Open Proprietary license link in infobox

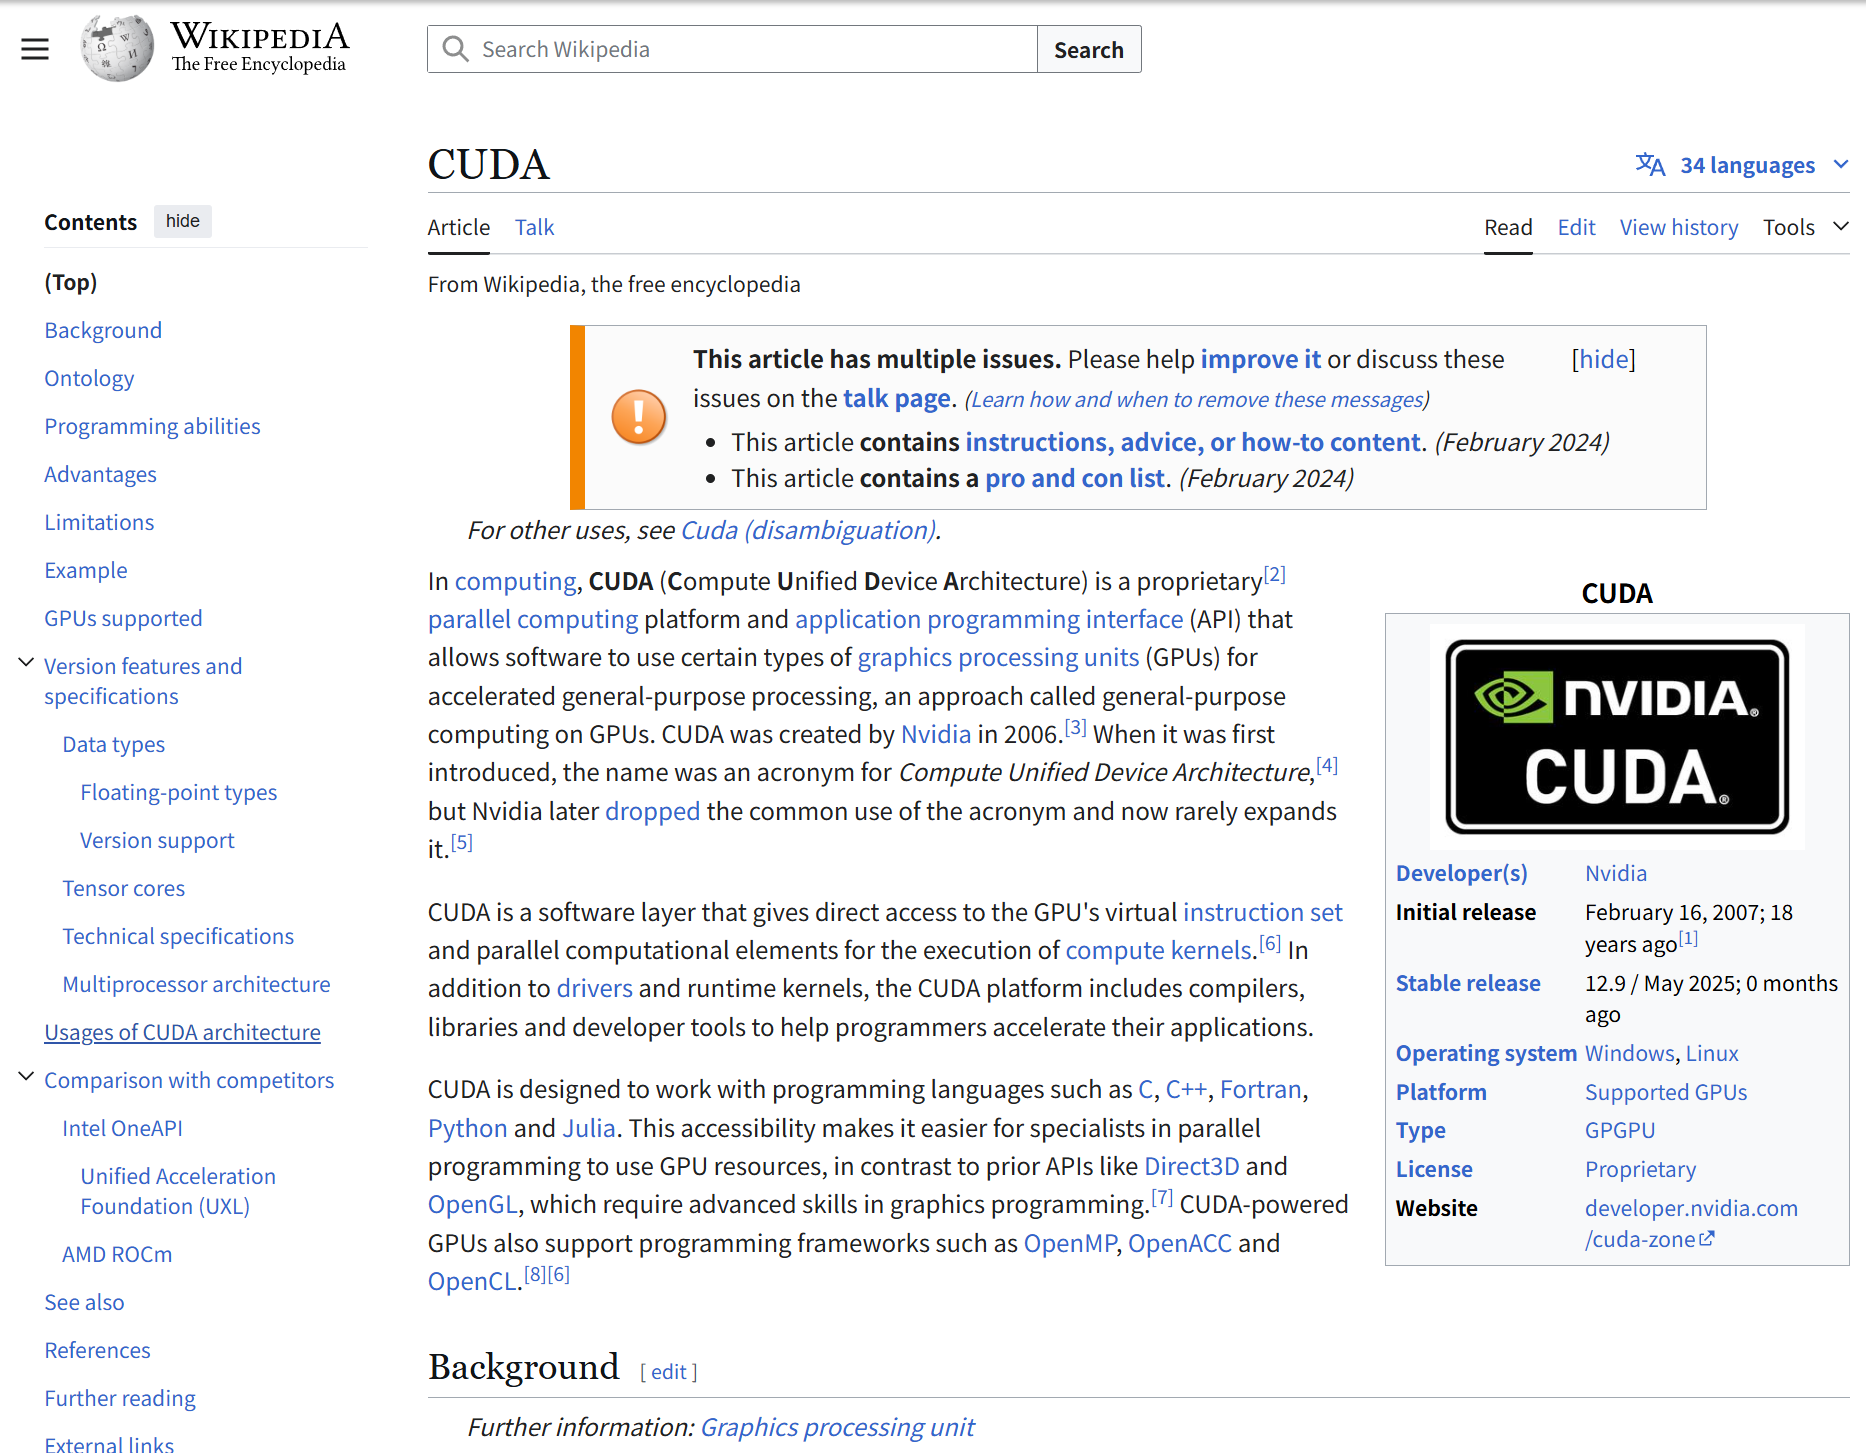click(1640, 1169)
